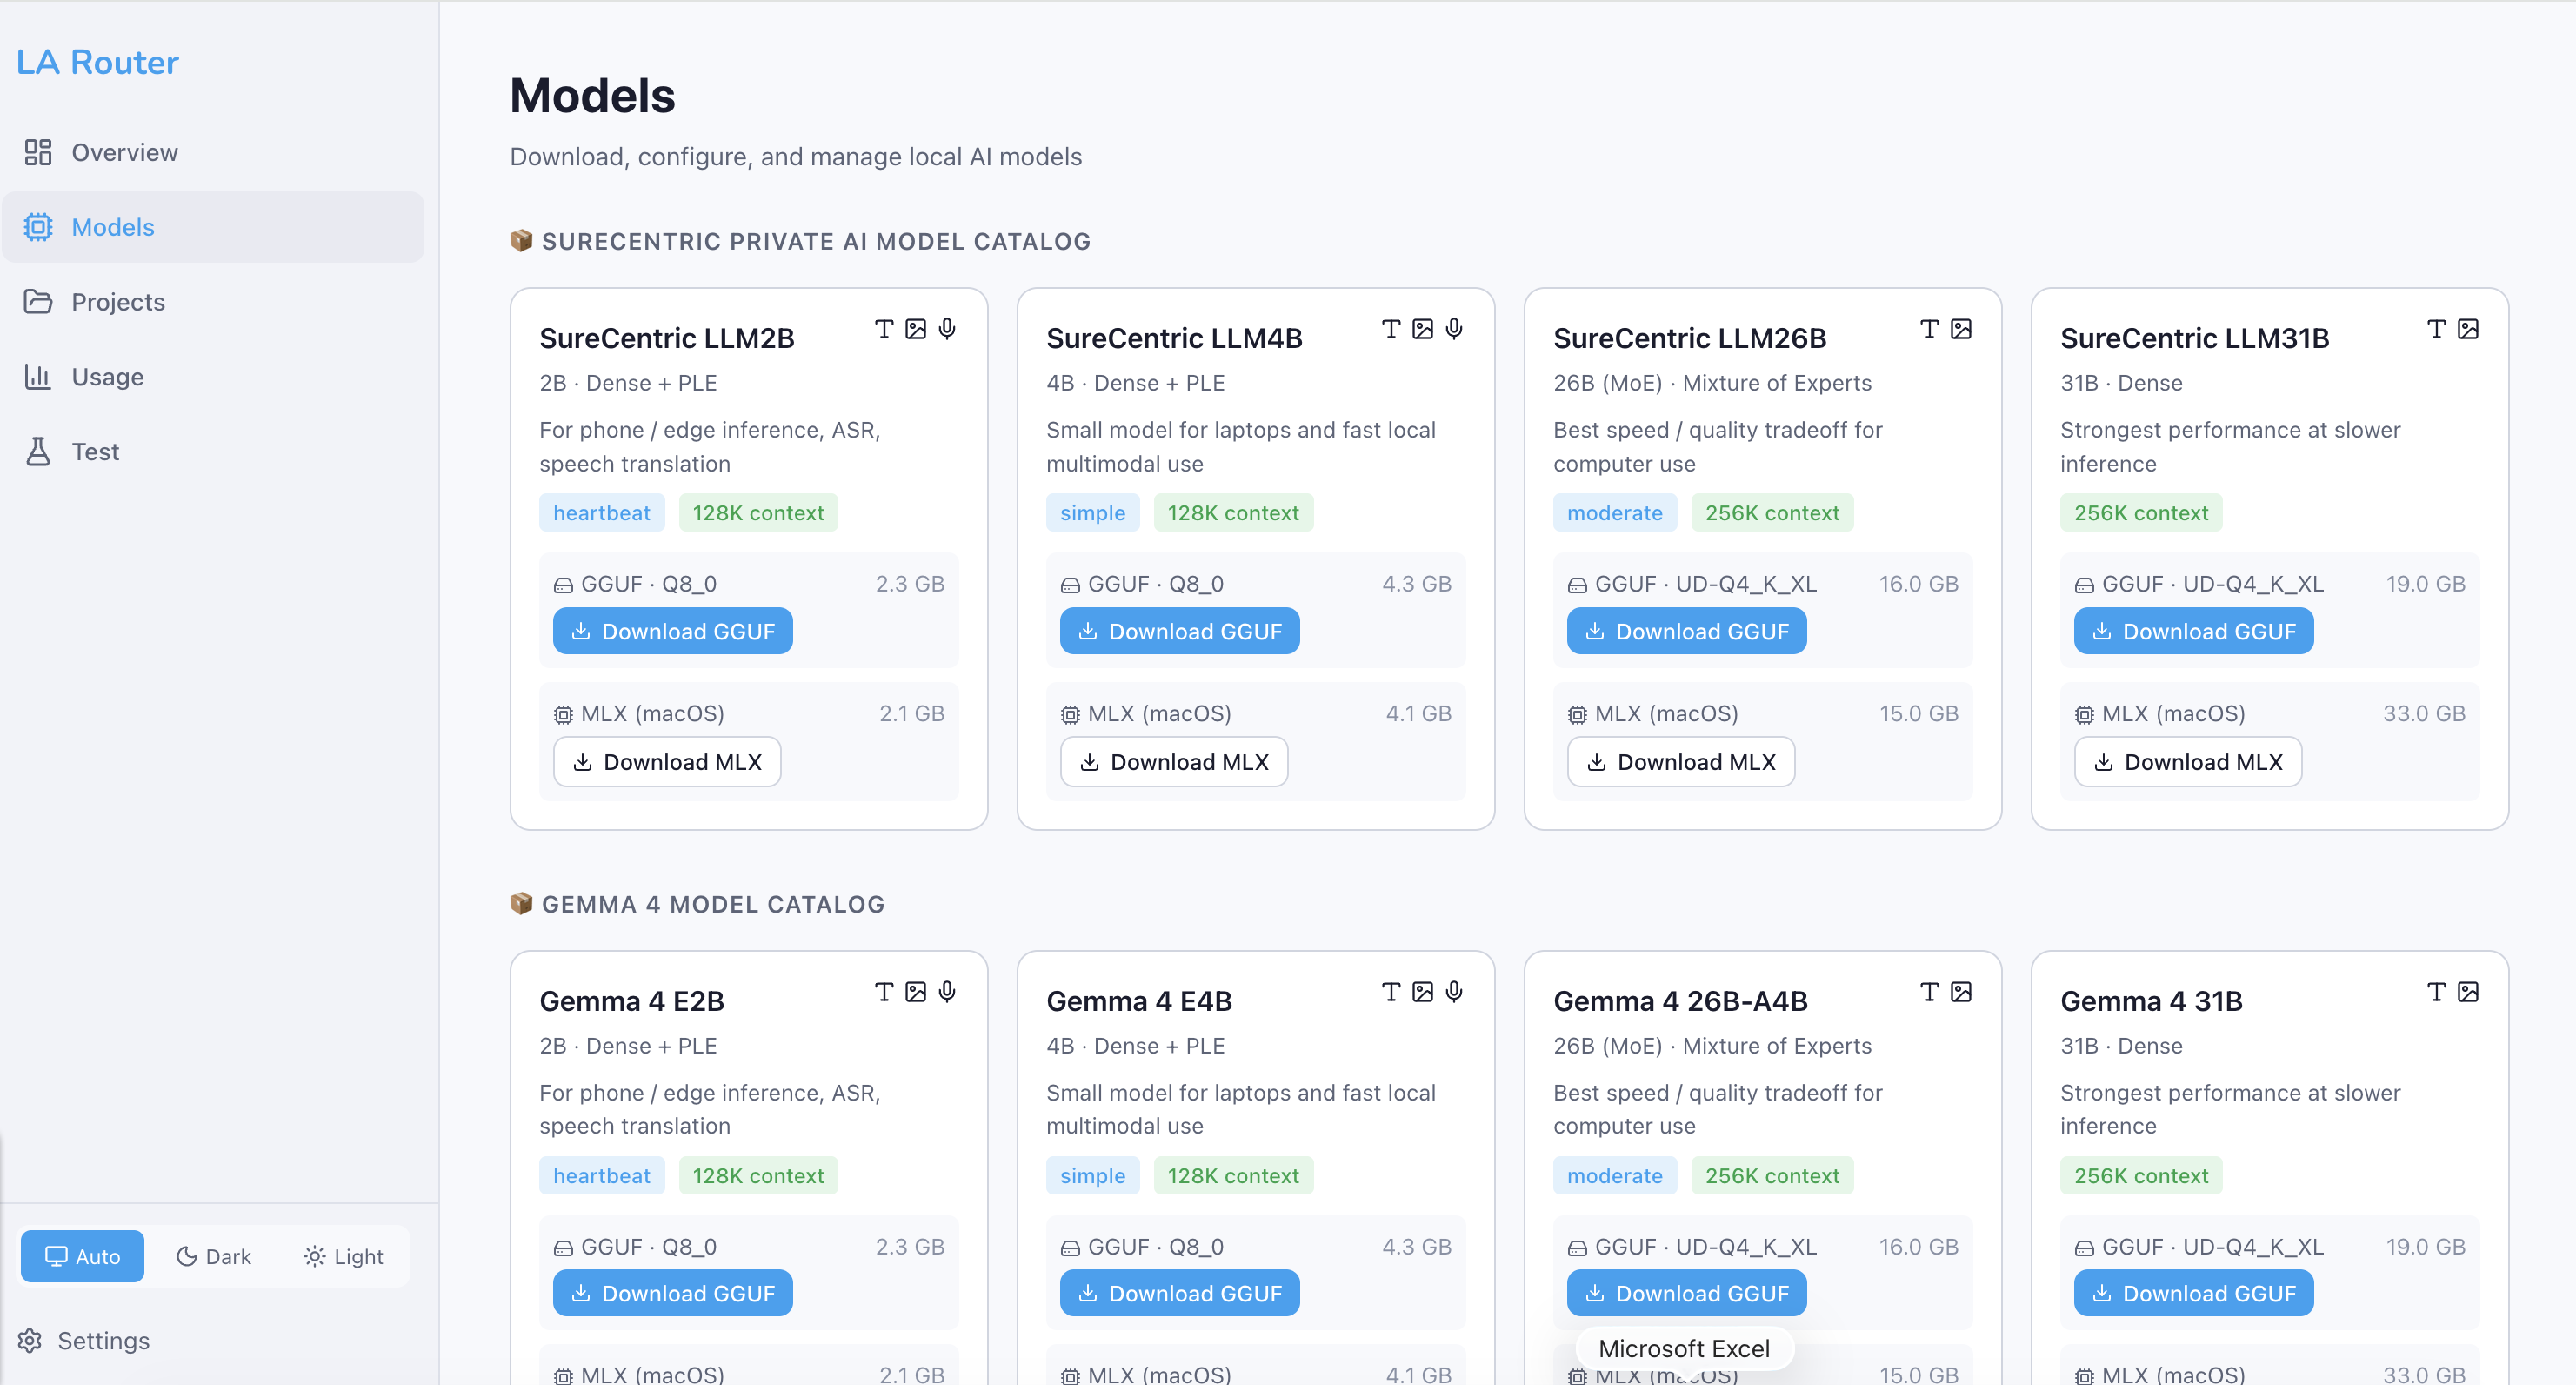The height and width of the screenshot is (1385, 2576).
Task: Download GGUF for Gemma 4 26B-A4B
Action: pos(1687,1293)
